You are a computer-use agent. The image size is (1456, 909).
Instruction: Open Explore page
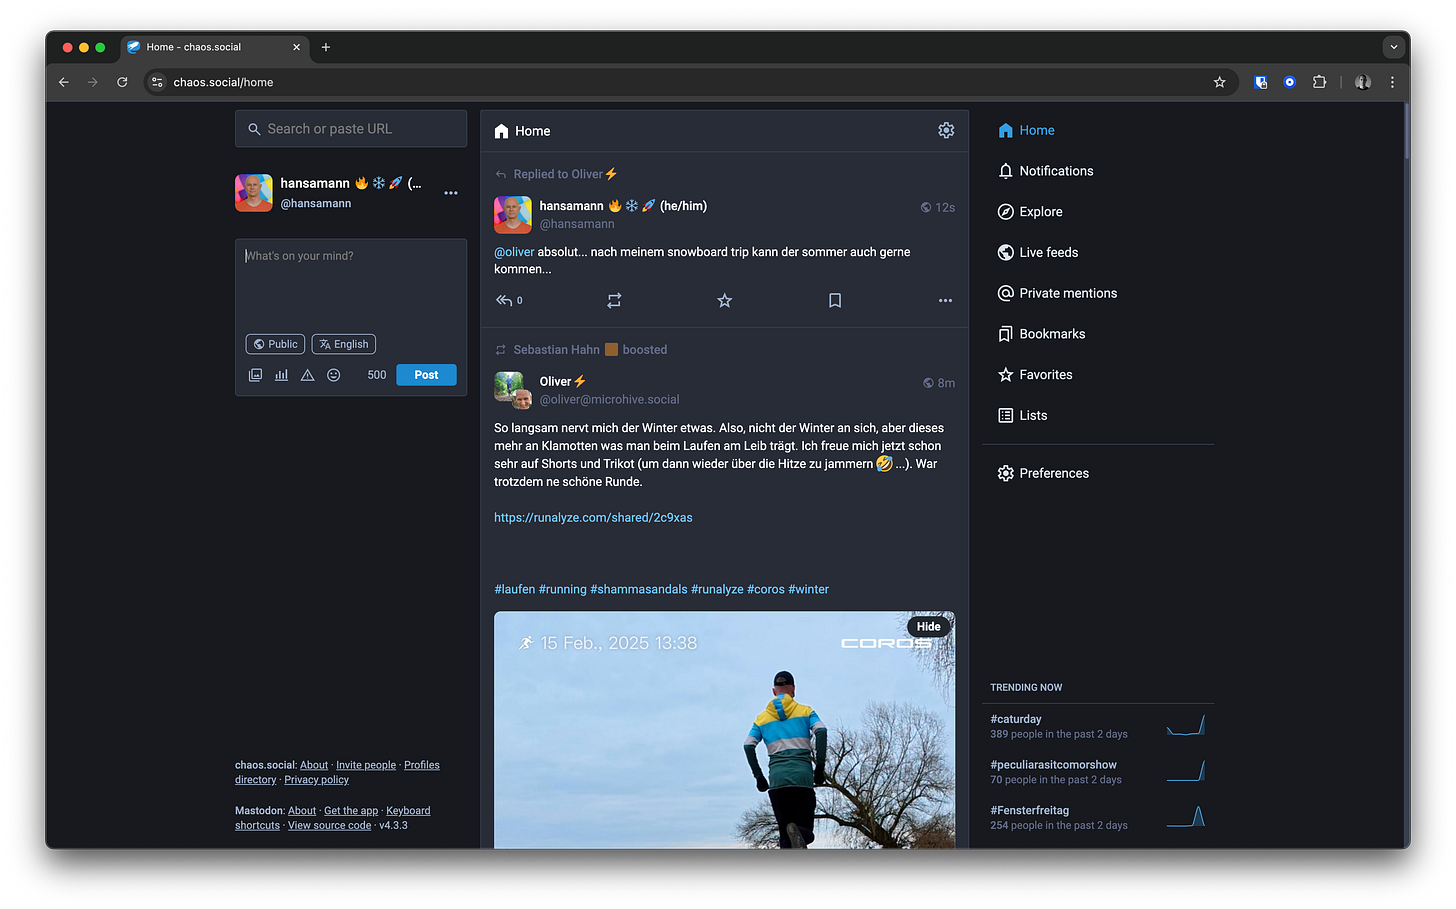coord(1030,212)
